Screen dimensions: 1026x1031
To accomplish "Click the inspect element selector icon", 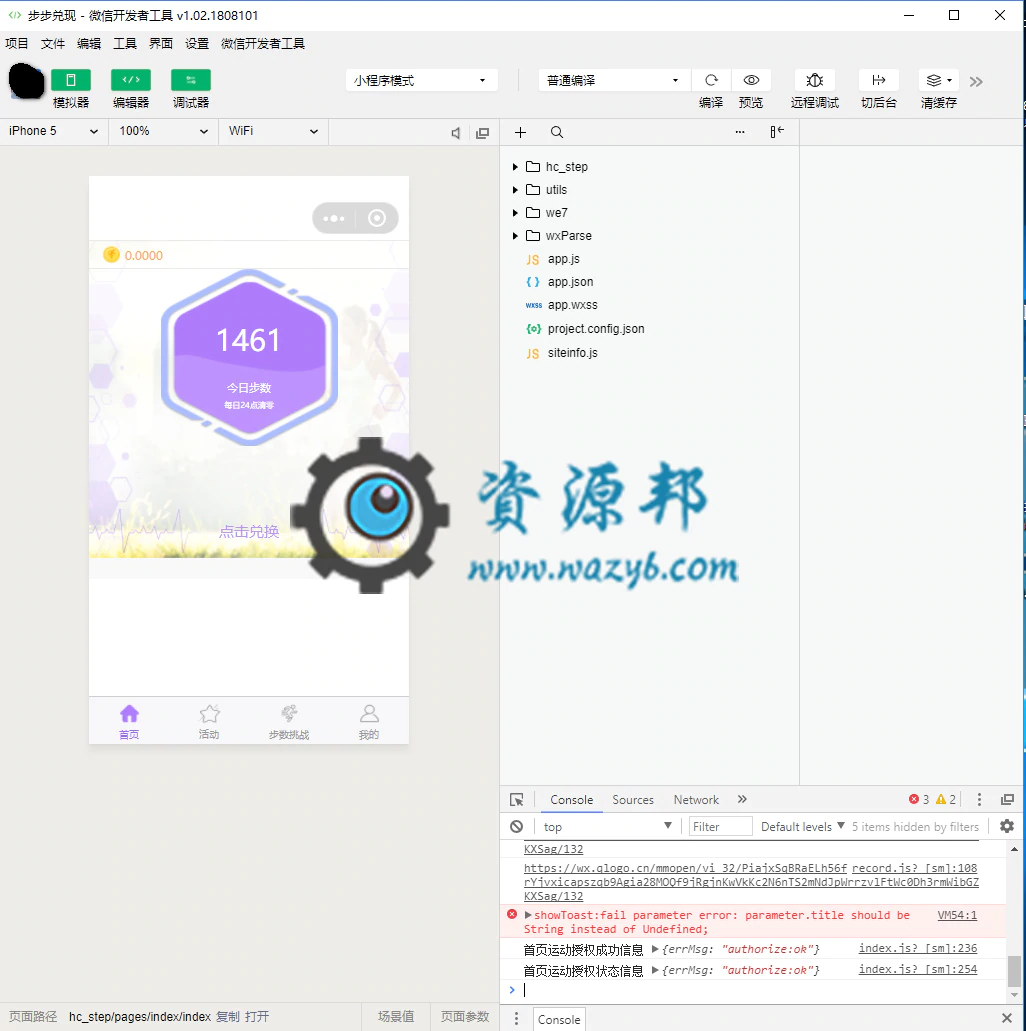I will click(517, 800).
